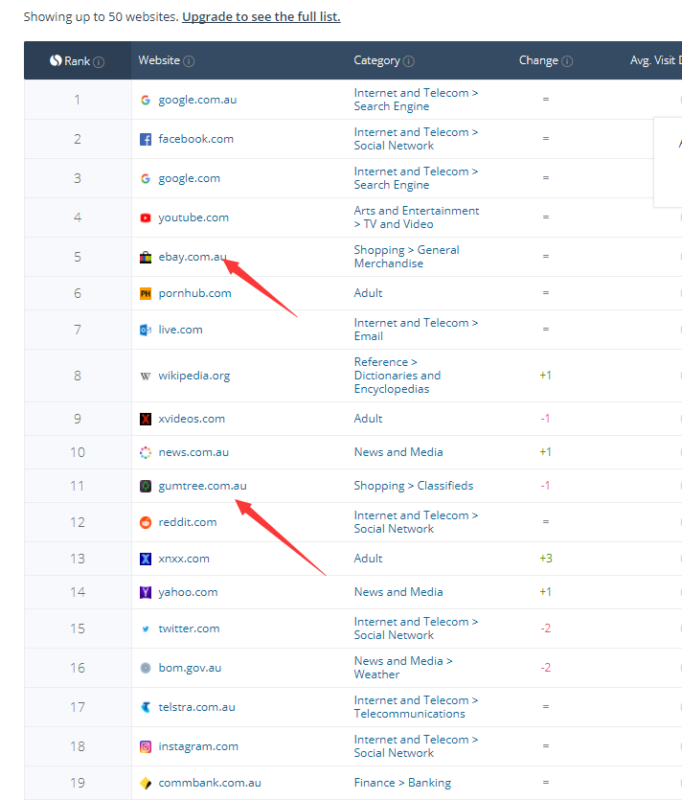Click the news.com.au favicon
The width and height of the screenshot is (682, 800).
pyautogui.click(x=145, y=453)
